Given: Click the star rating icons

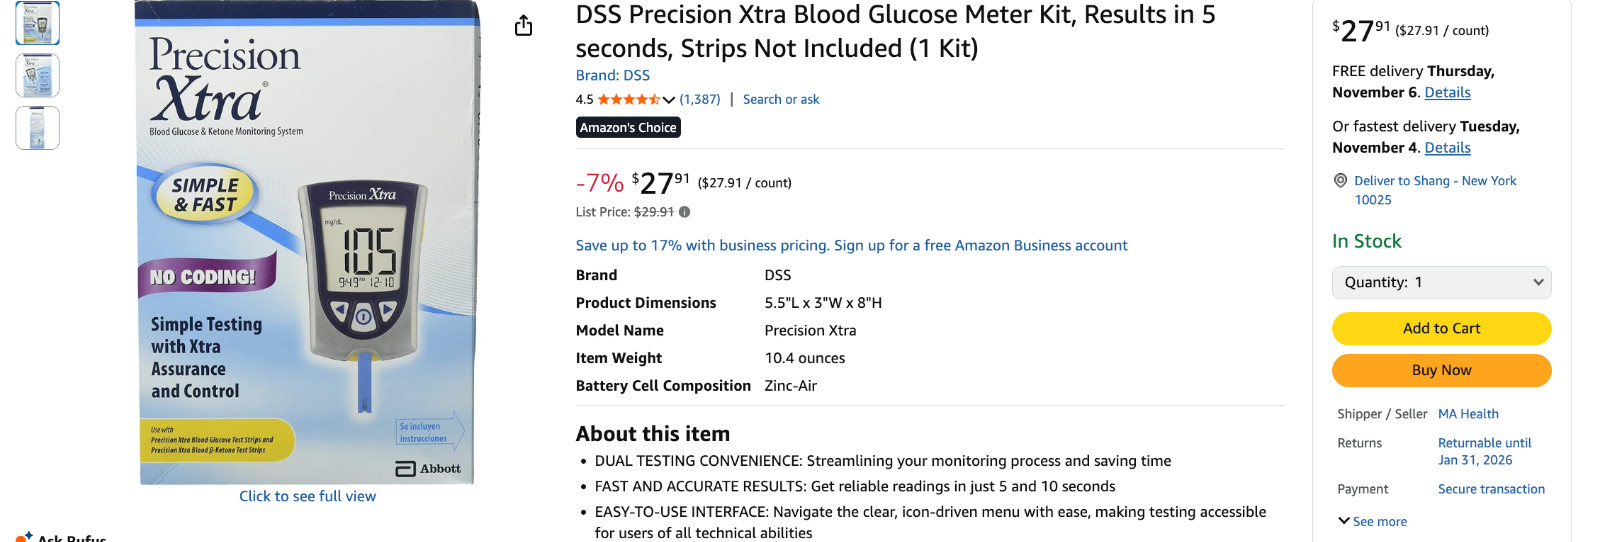Looking at the screenshot, I should click(x=628, y=100).
